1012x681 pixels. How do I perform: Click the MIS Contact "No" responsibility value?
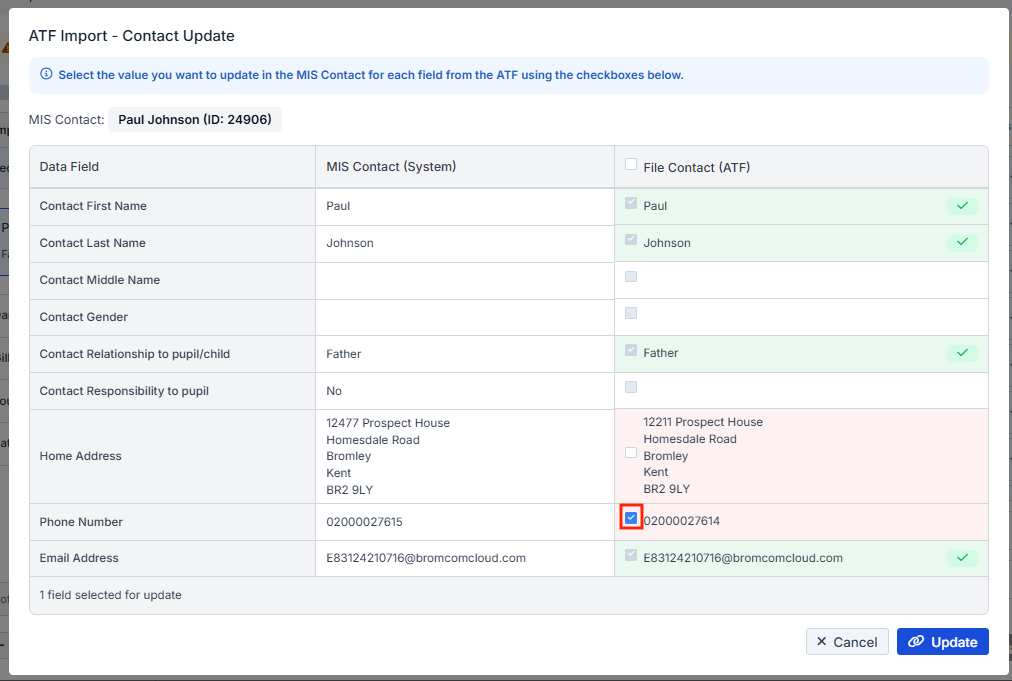click(334, 391)
